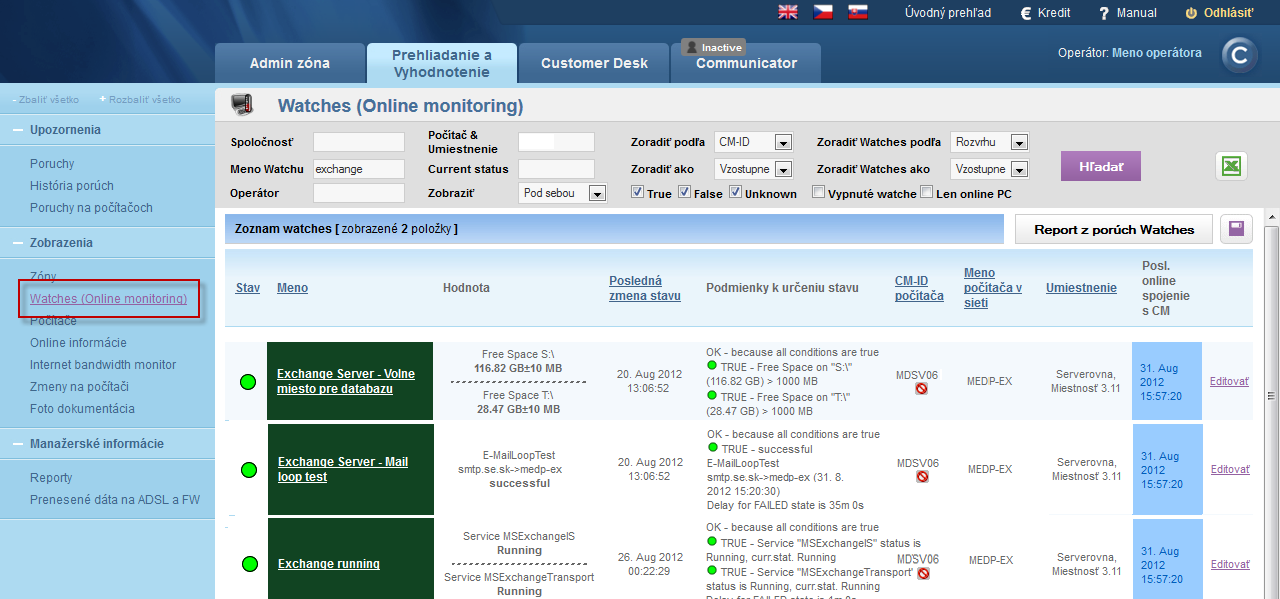The width and height of the screenshot is (1280, 599).
Task: Click the monitor icon beside Watches title
Action: [242, 105]
